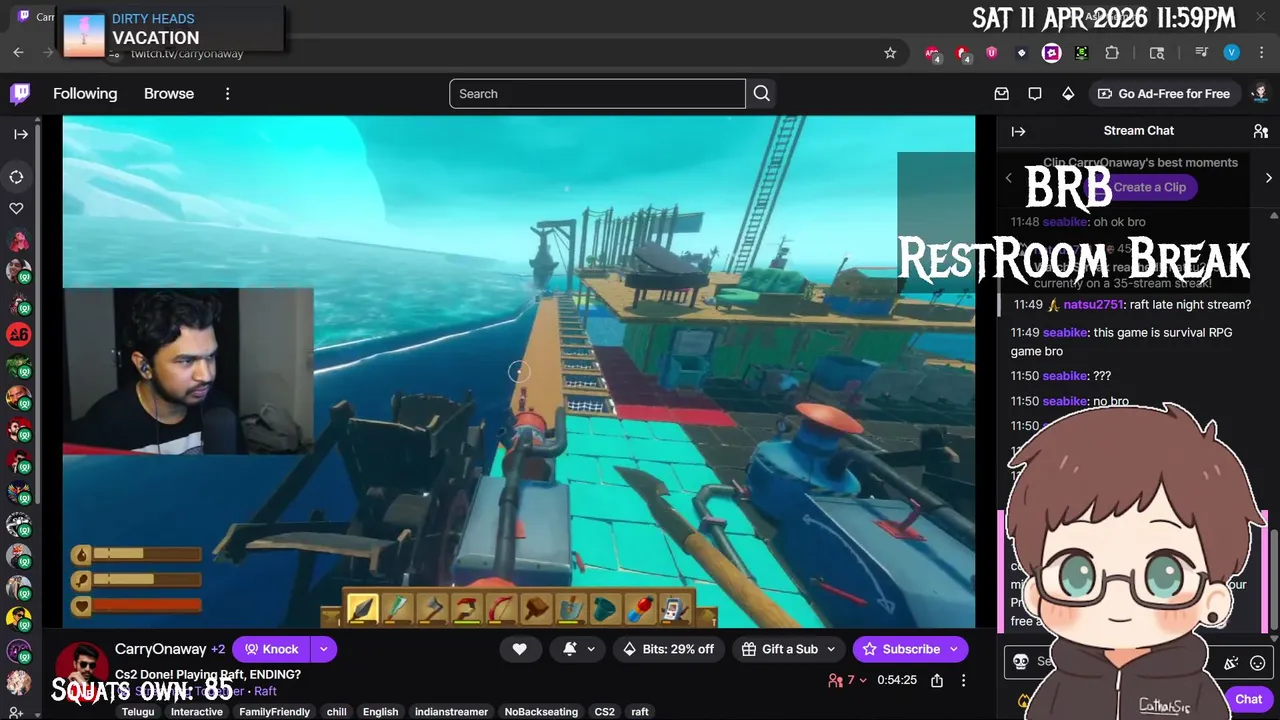This screenshot has width=1280, height=720.
Task: Open the Browse tab
Action: (x=169, y=94)
